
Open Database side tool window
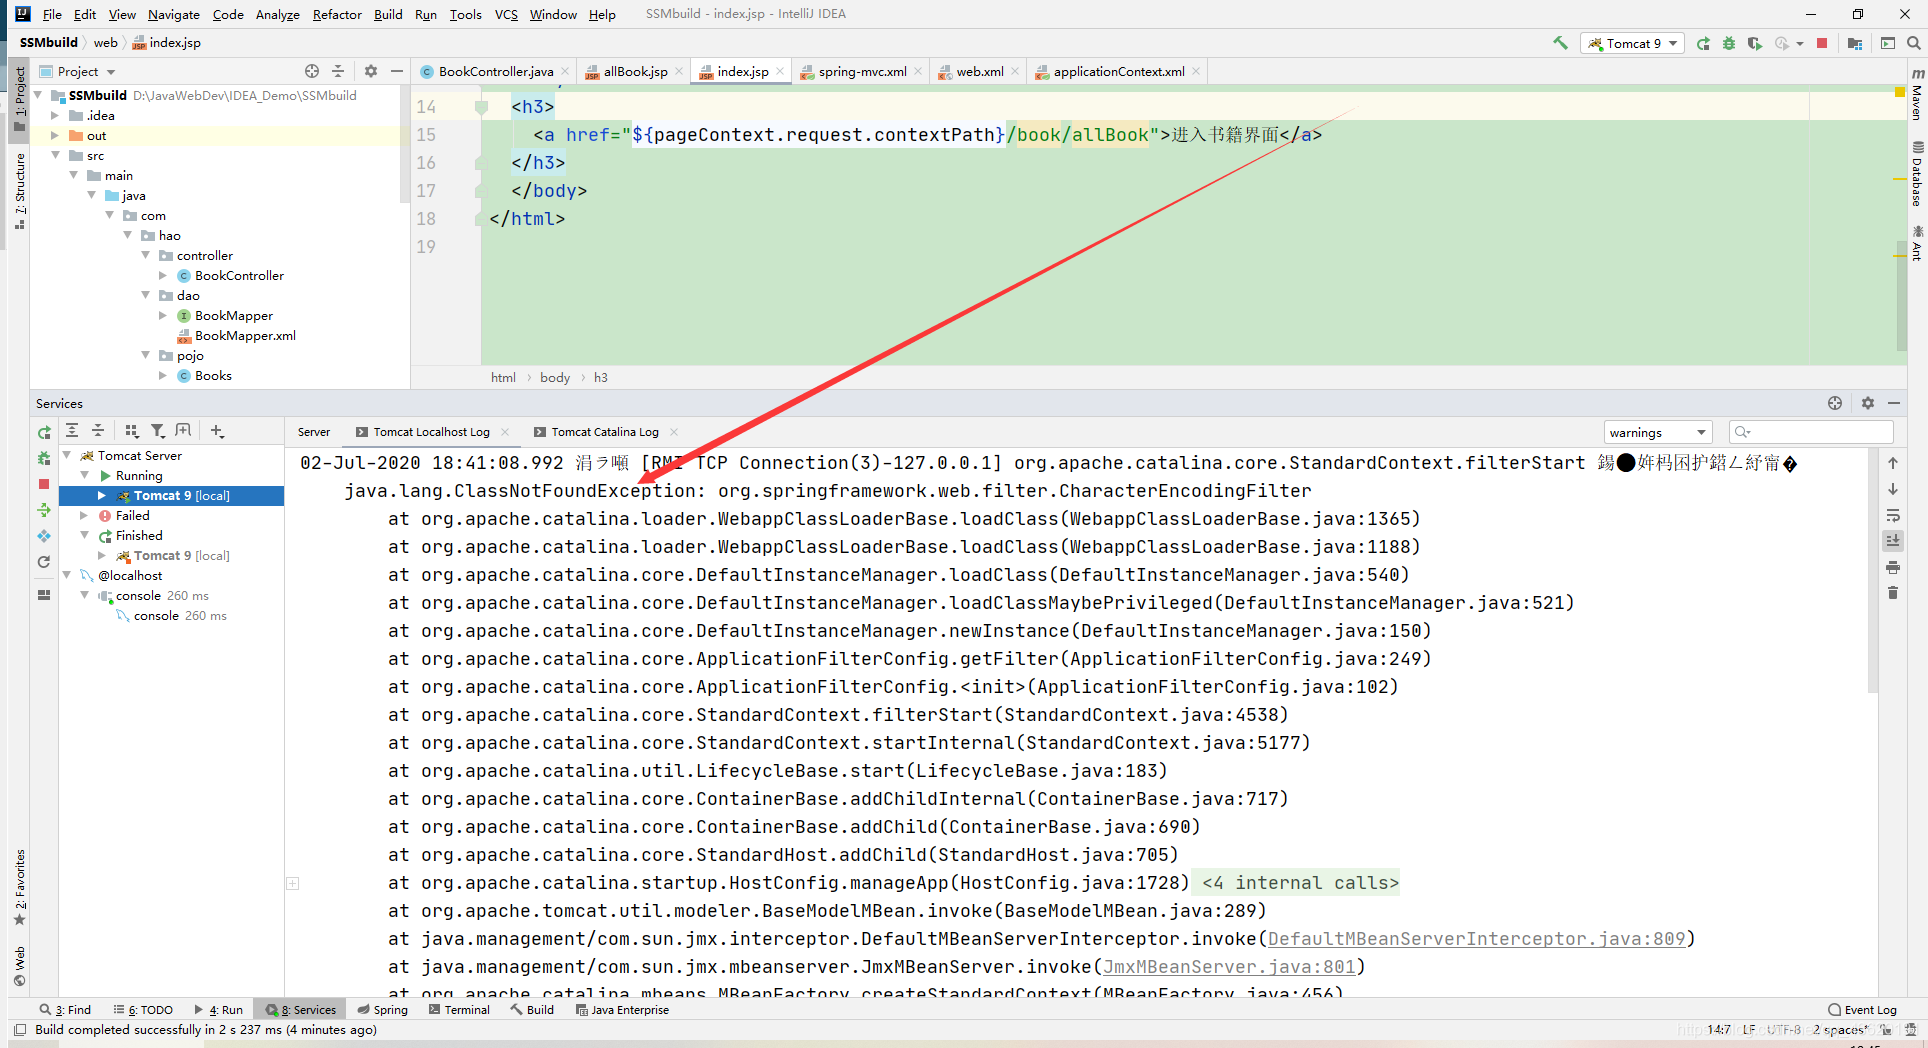(1916, 175)
